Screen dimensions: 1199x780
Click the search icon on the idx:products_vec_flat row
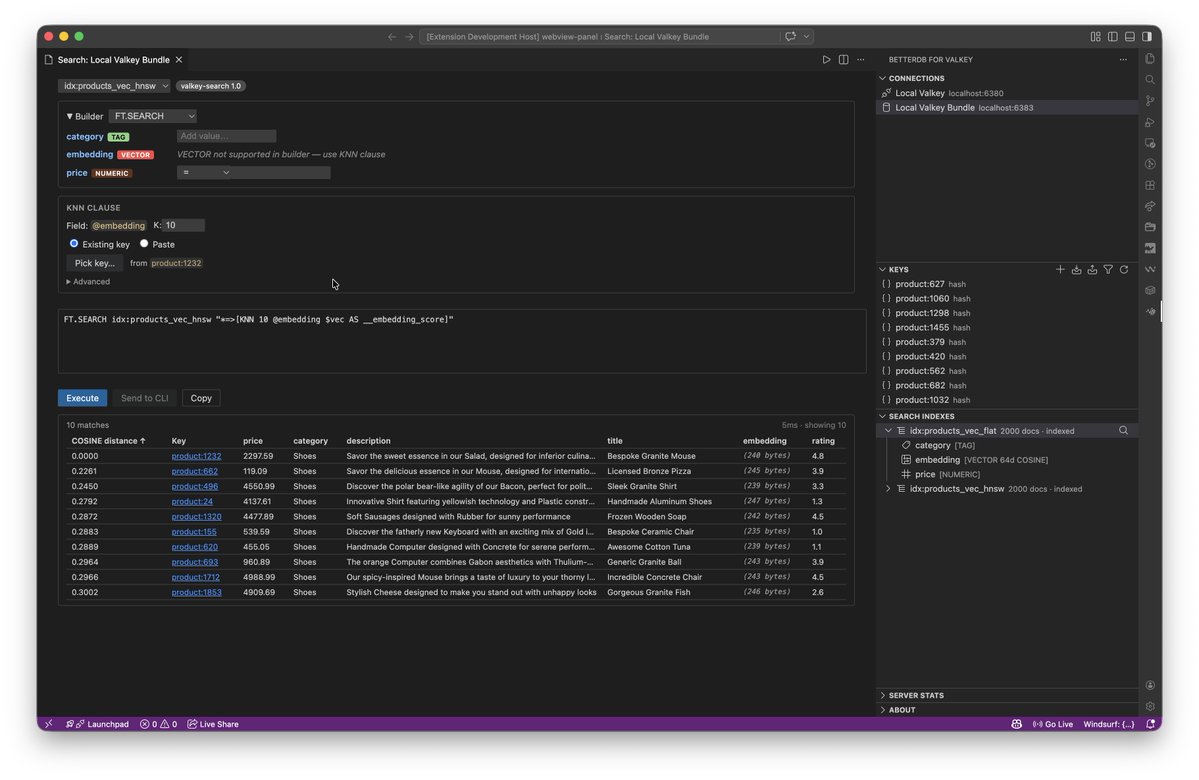[1123, 431]
